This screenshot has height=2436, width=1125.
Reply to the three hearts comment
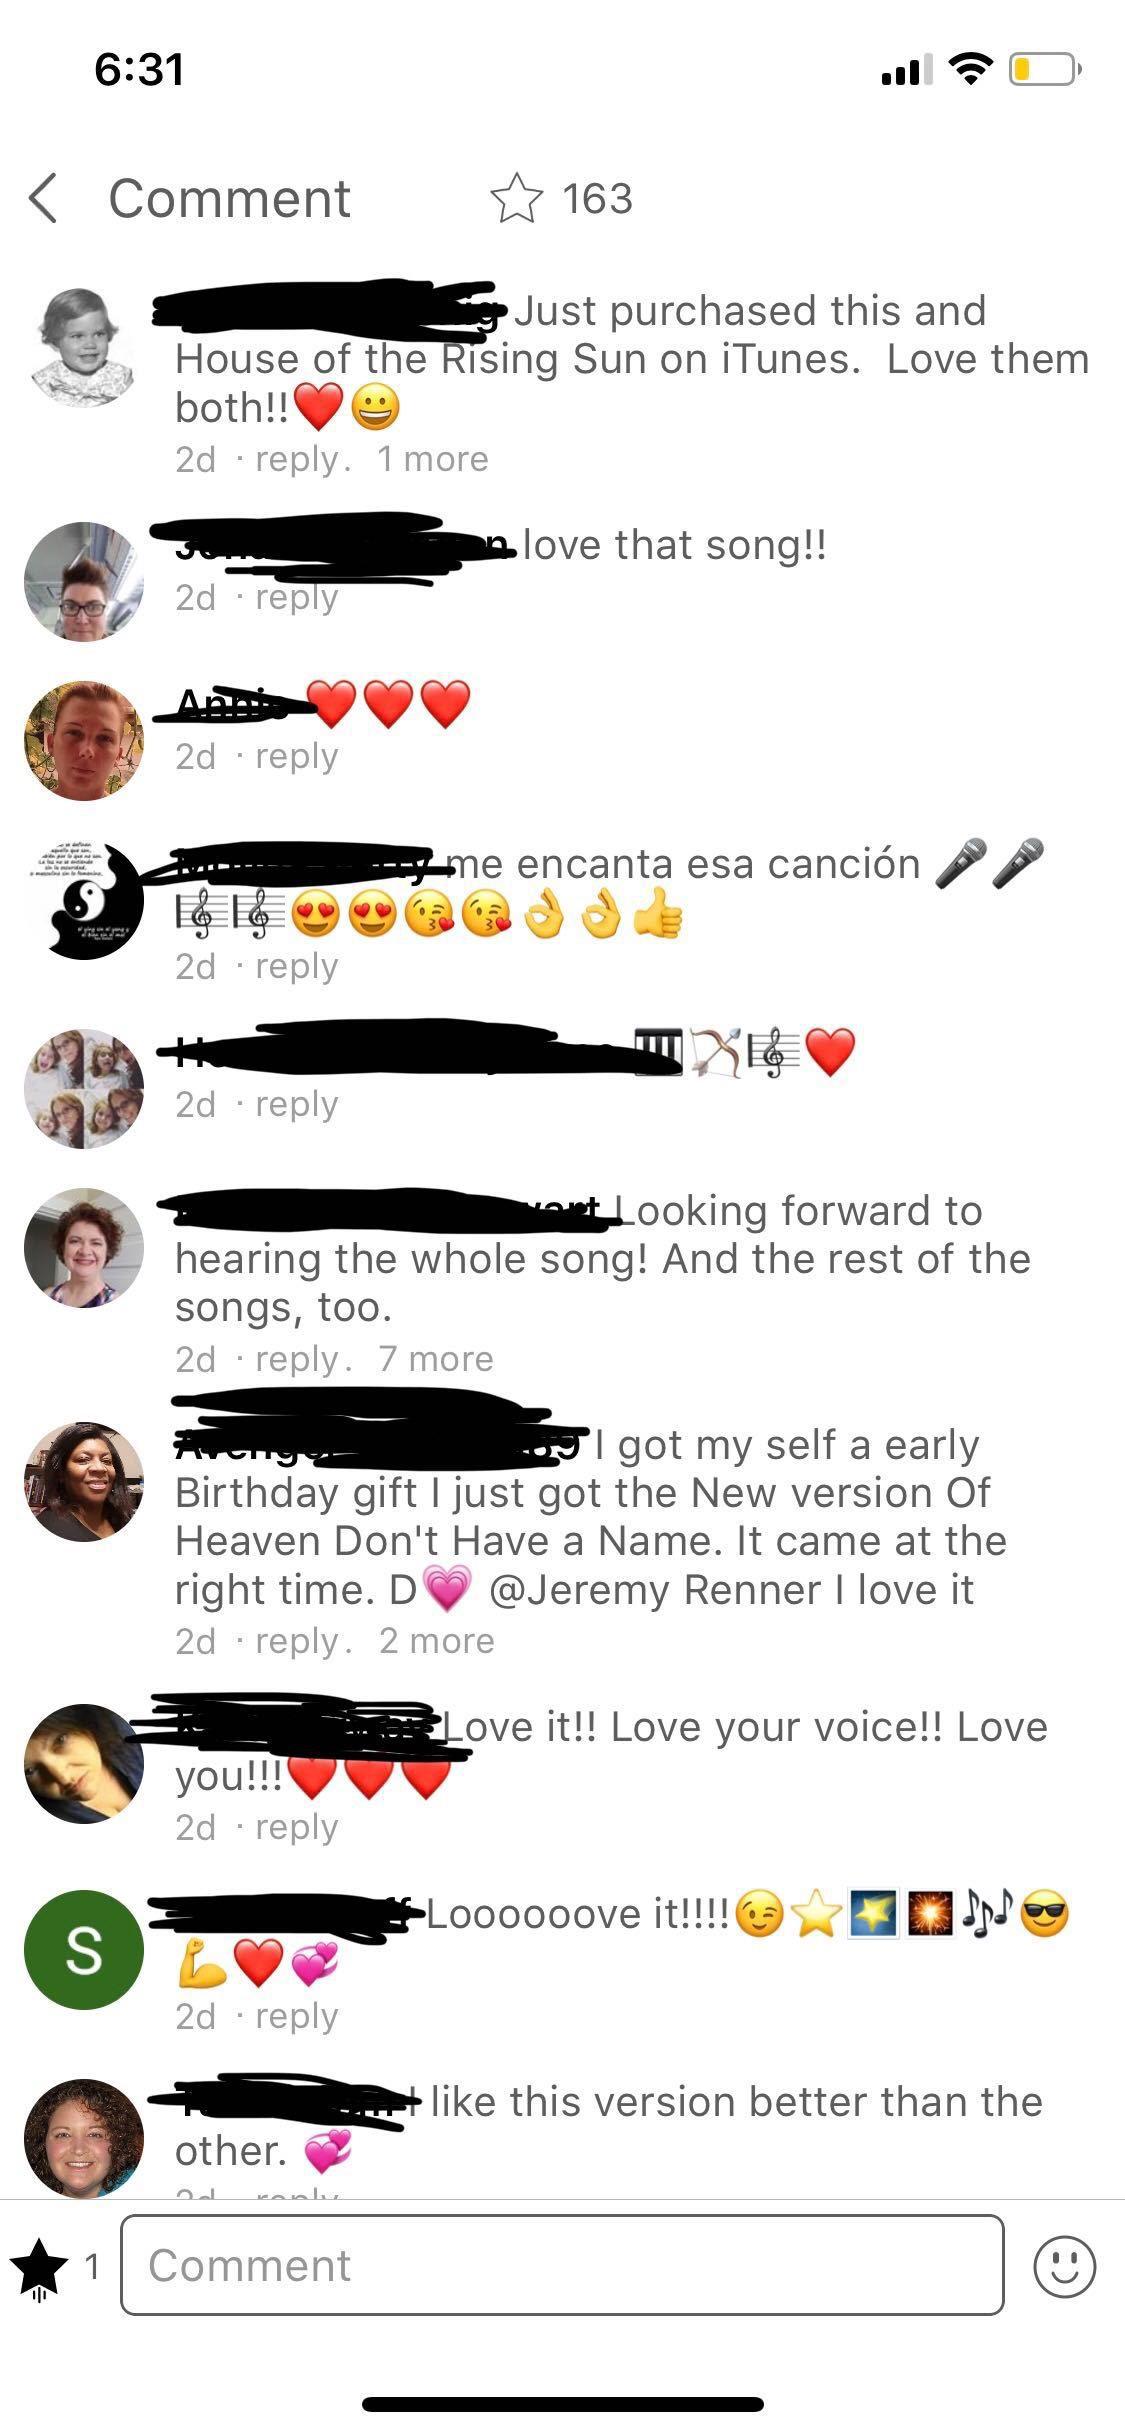click(x=297, y=756)
